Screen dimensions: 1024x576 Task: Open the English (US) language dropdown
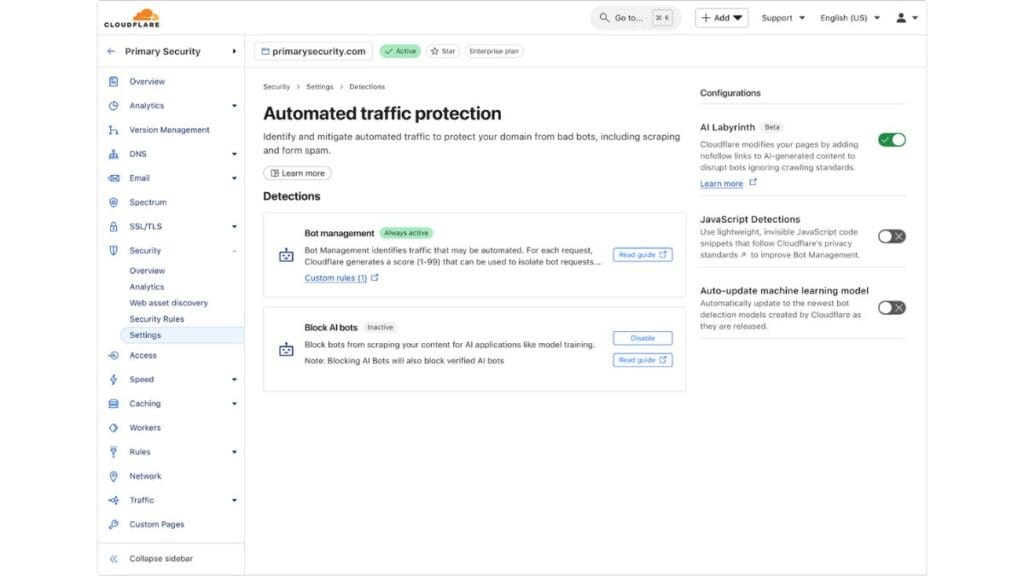850,18
